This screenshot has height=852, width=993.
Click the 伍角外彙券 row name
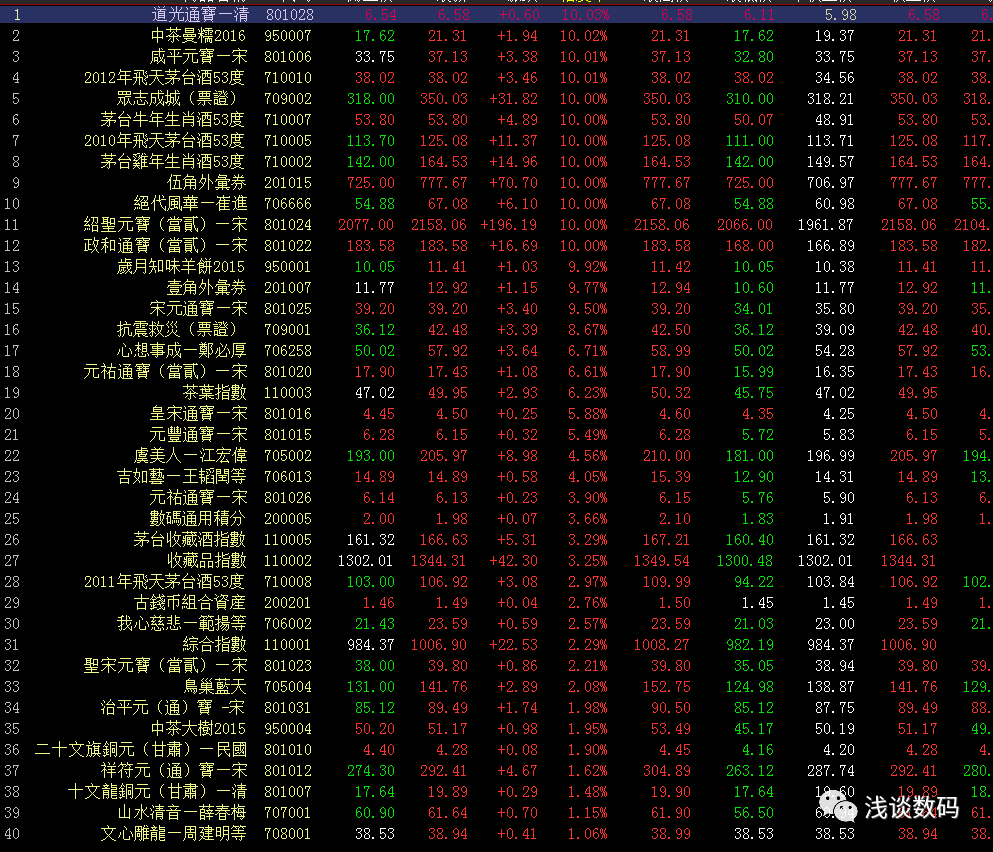pos(206,183)
